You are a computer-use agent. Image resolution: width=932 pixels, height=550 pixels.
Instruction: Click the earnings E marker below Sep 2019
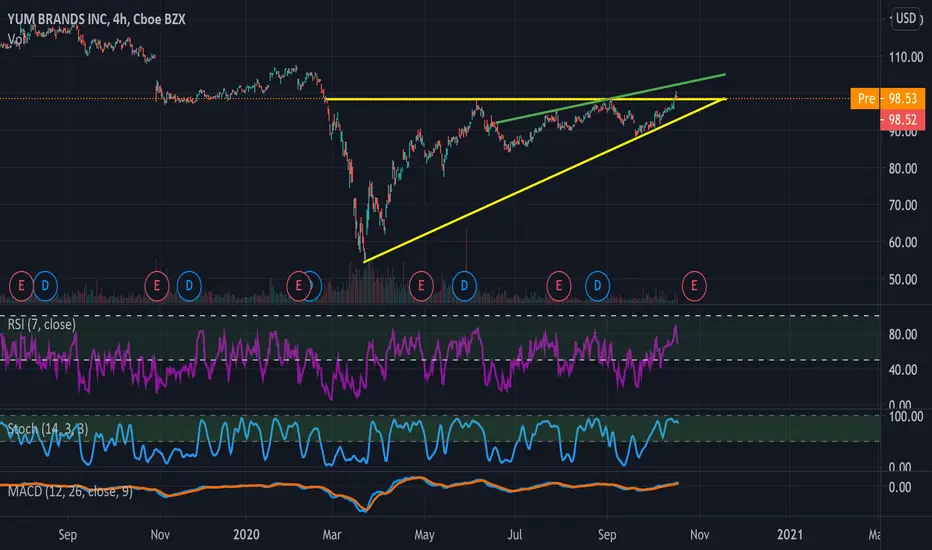coord(21,286)
